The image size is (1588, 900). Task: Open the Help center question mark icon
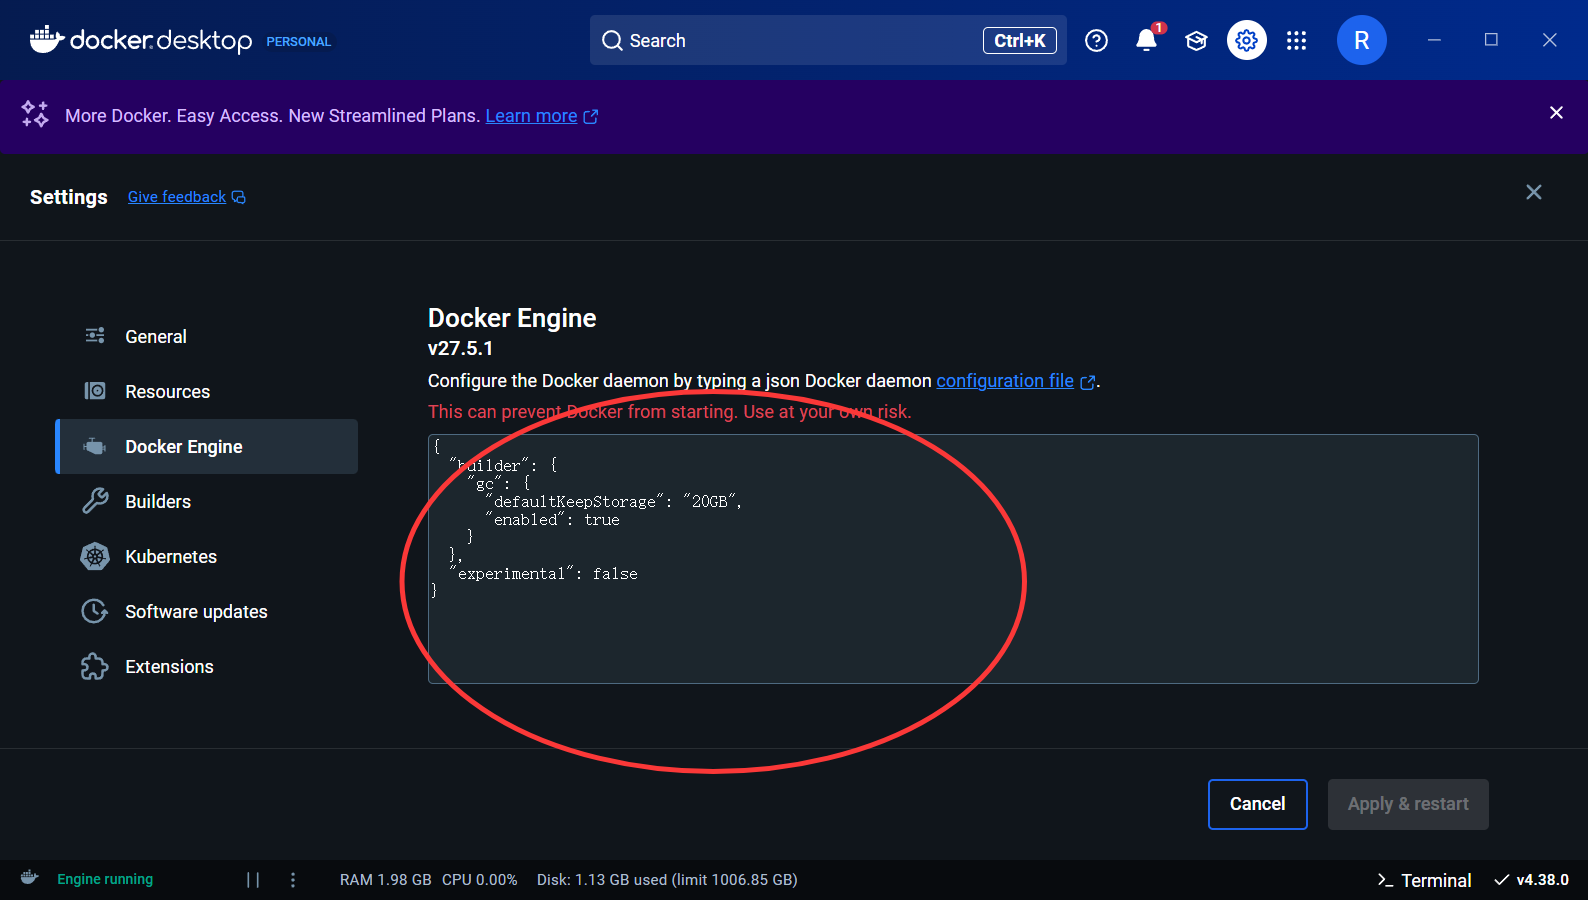(x=1096, y=40)
